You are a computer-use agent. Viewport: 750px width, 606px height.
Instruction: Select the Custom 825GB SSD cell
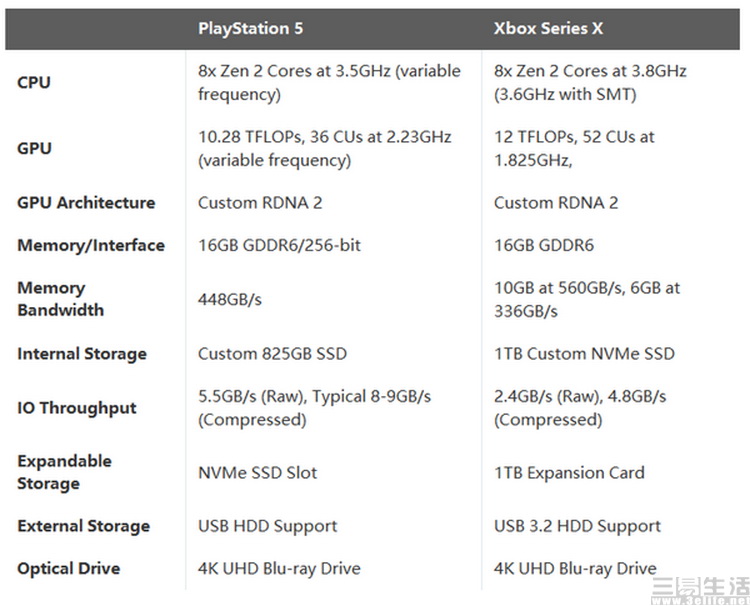(273, 354)
